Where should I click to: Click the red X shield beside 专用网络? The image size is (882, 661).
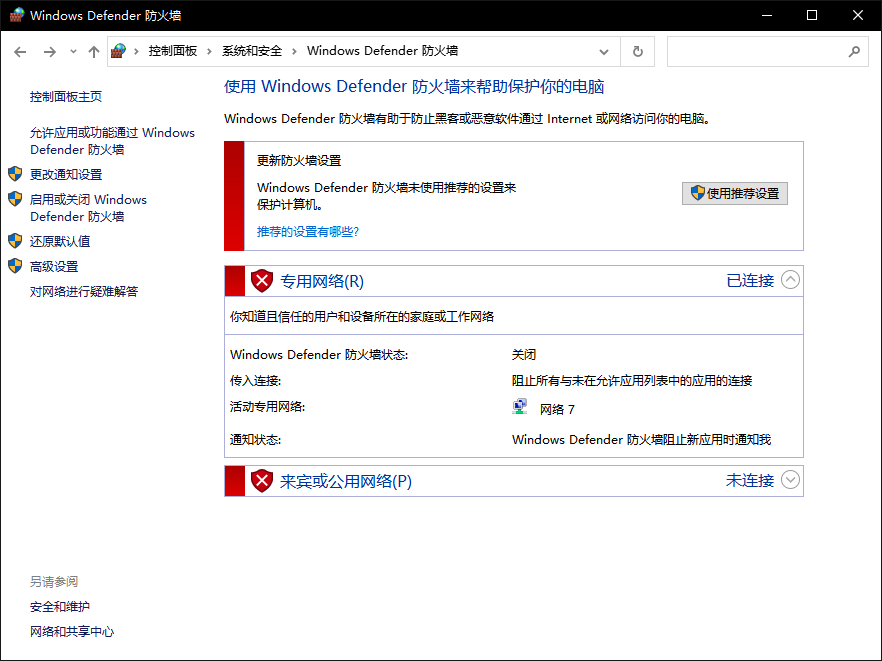tap(262, 281)
